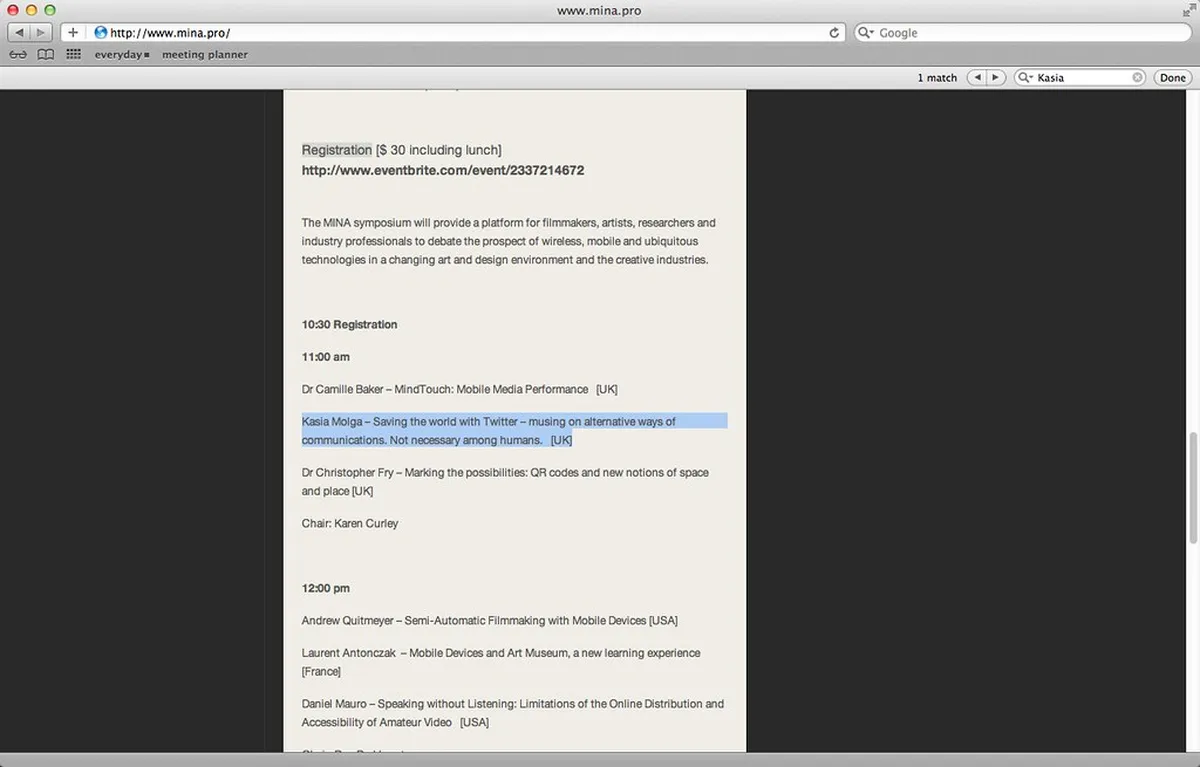Click the Done button in find bar

pos(1173,78)
